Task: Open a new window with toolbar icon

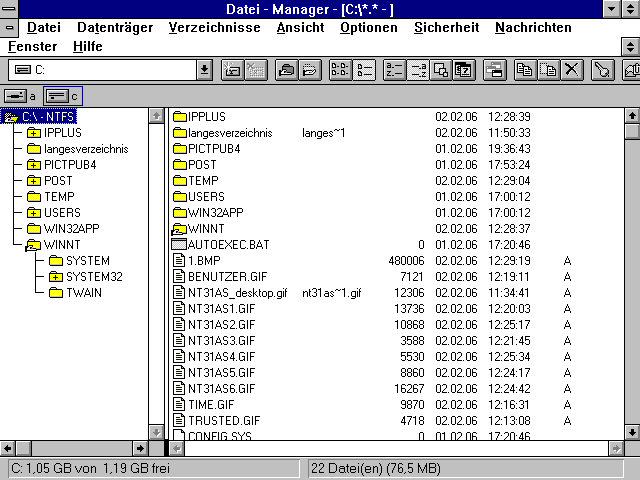Action: 494,70
